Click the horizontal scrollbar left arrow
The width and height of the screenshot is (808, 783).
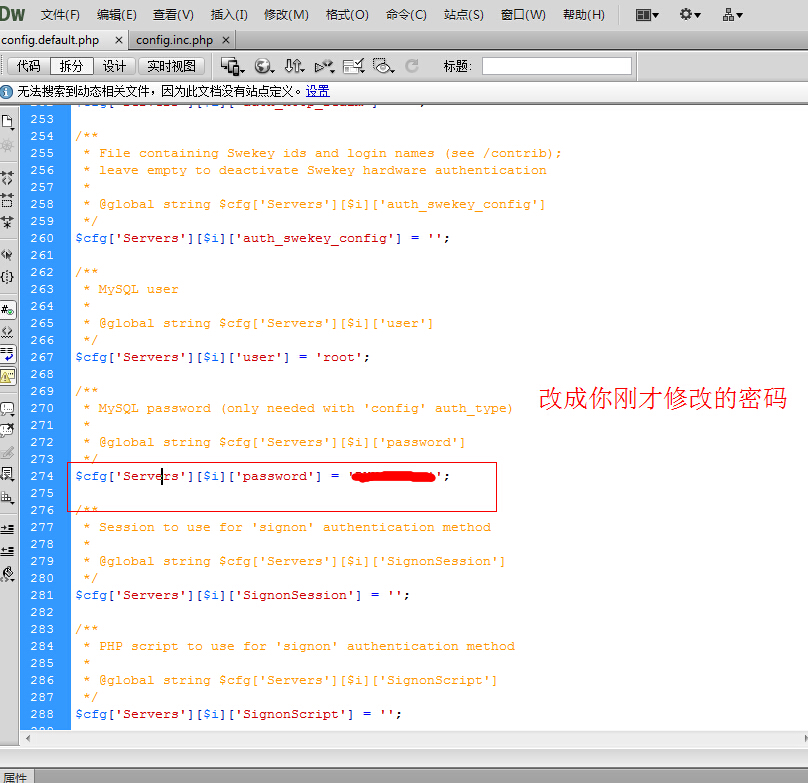tap(27, 738)
